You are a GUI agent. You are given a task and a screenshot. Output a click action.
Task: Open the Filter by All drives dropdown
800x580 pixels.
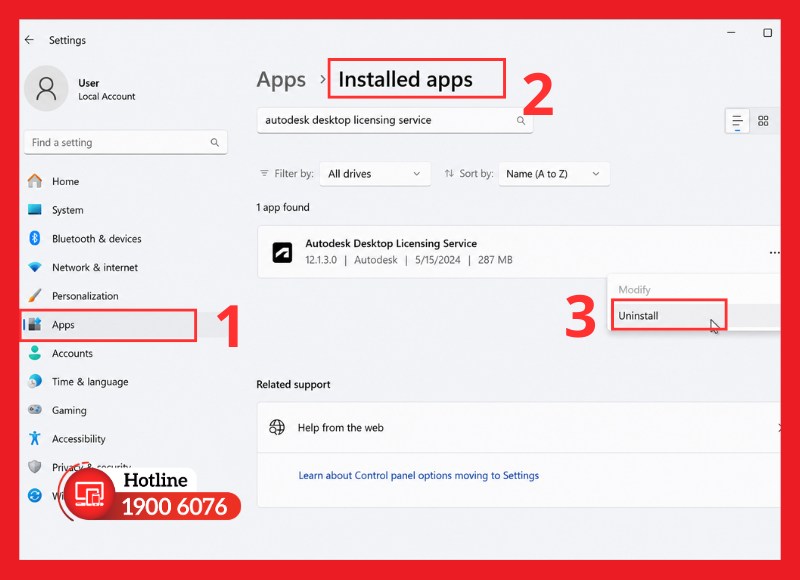pos(375,174)
